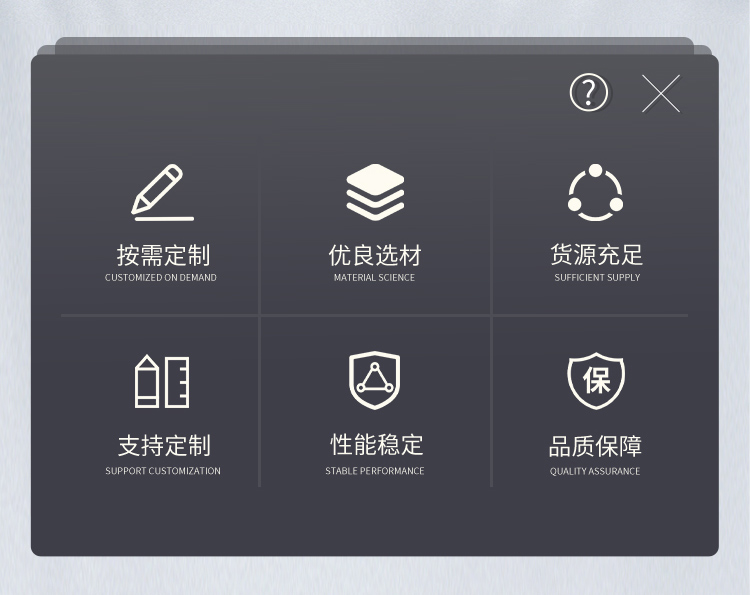This screenshot has height=595, width=750.
Task: Click the QUALITY ASSURANCE caption
Action: click(595, 471)
